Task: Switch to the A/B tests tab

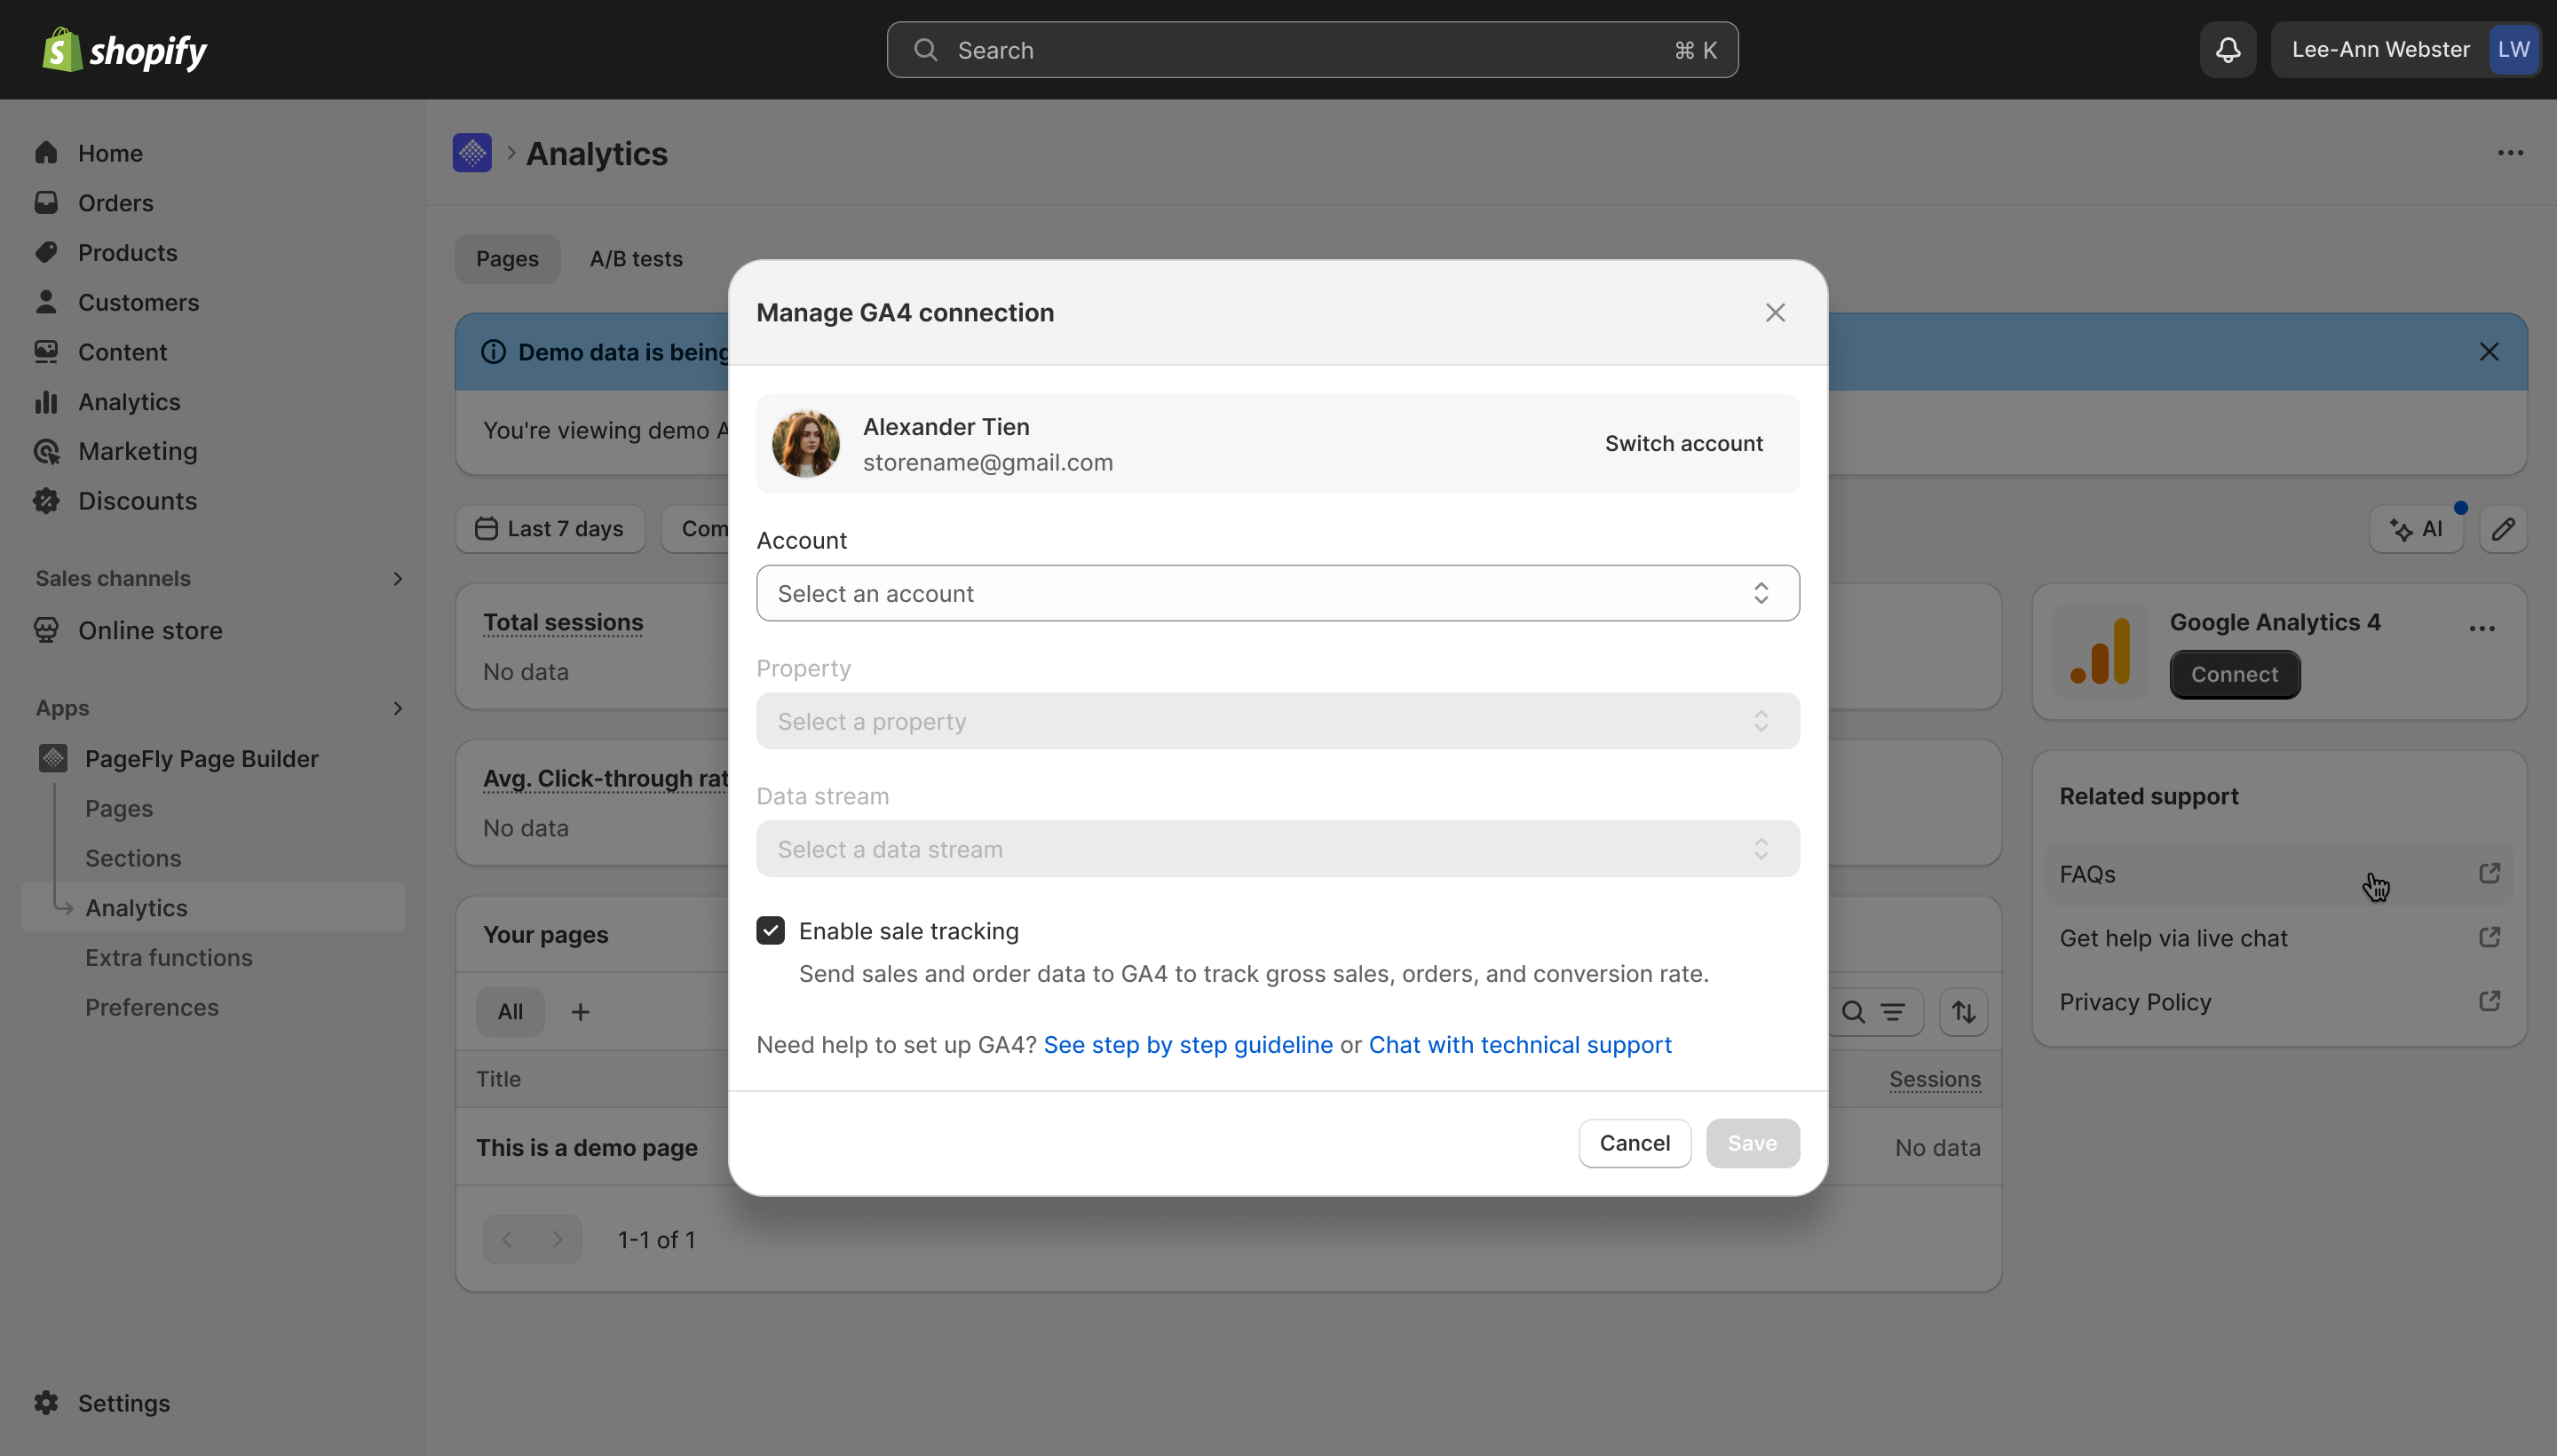Action: [x=636, y=258]
